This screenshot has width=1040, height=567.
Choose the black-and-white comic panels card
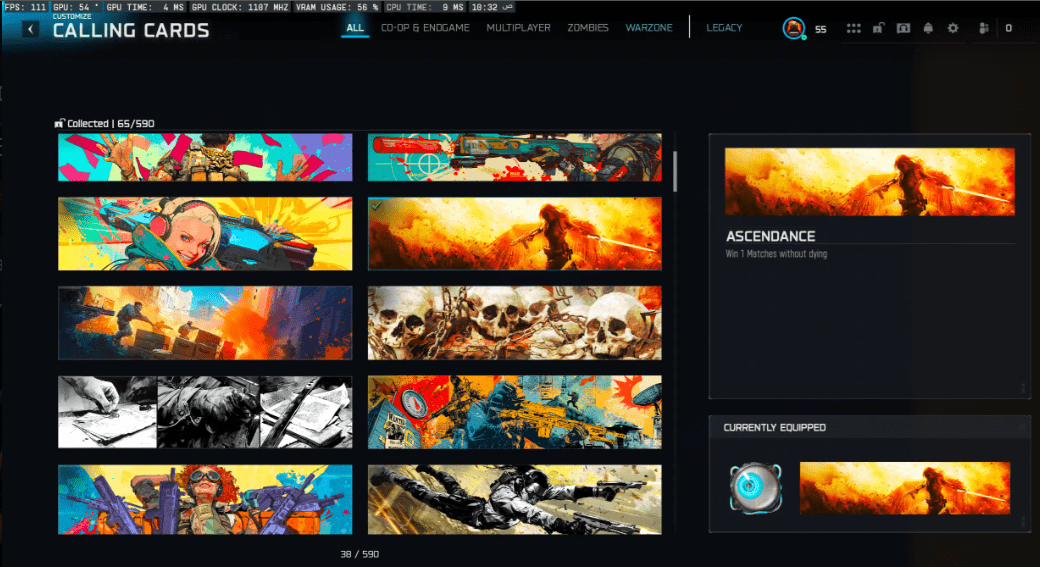click(205, 412)
